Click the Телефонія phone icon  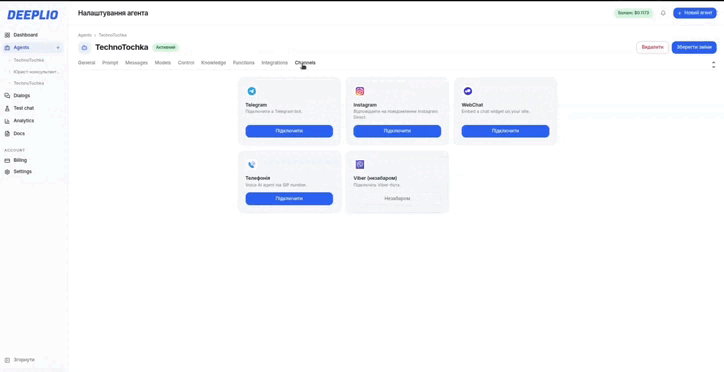tap(252, 164)
